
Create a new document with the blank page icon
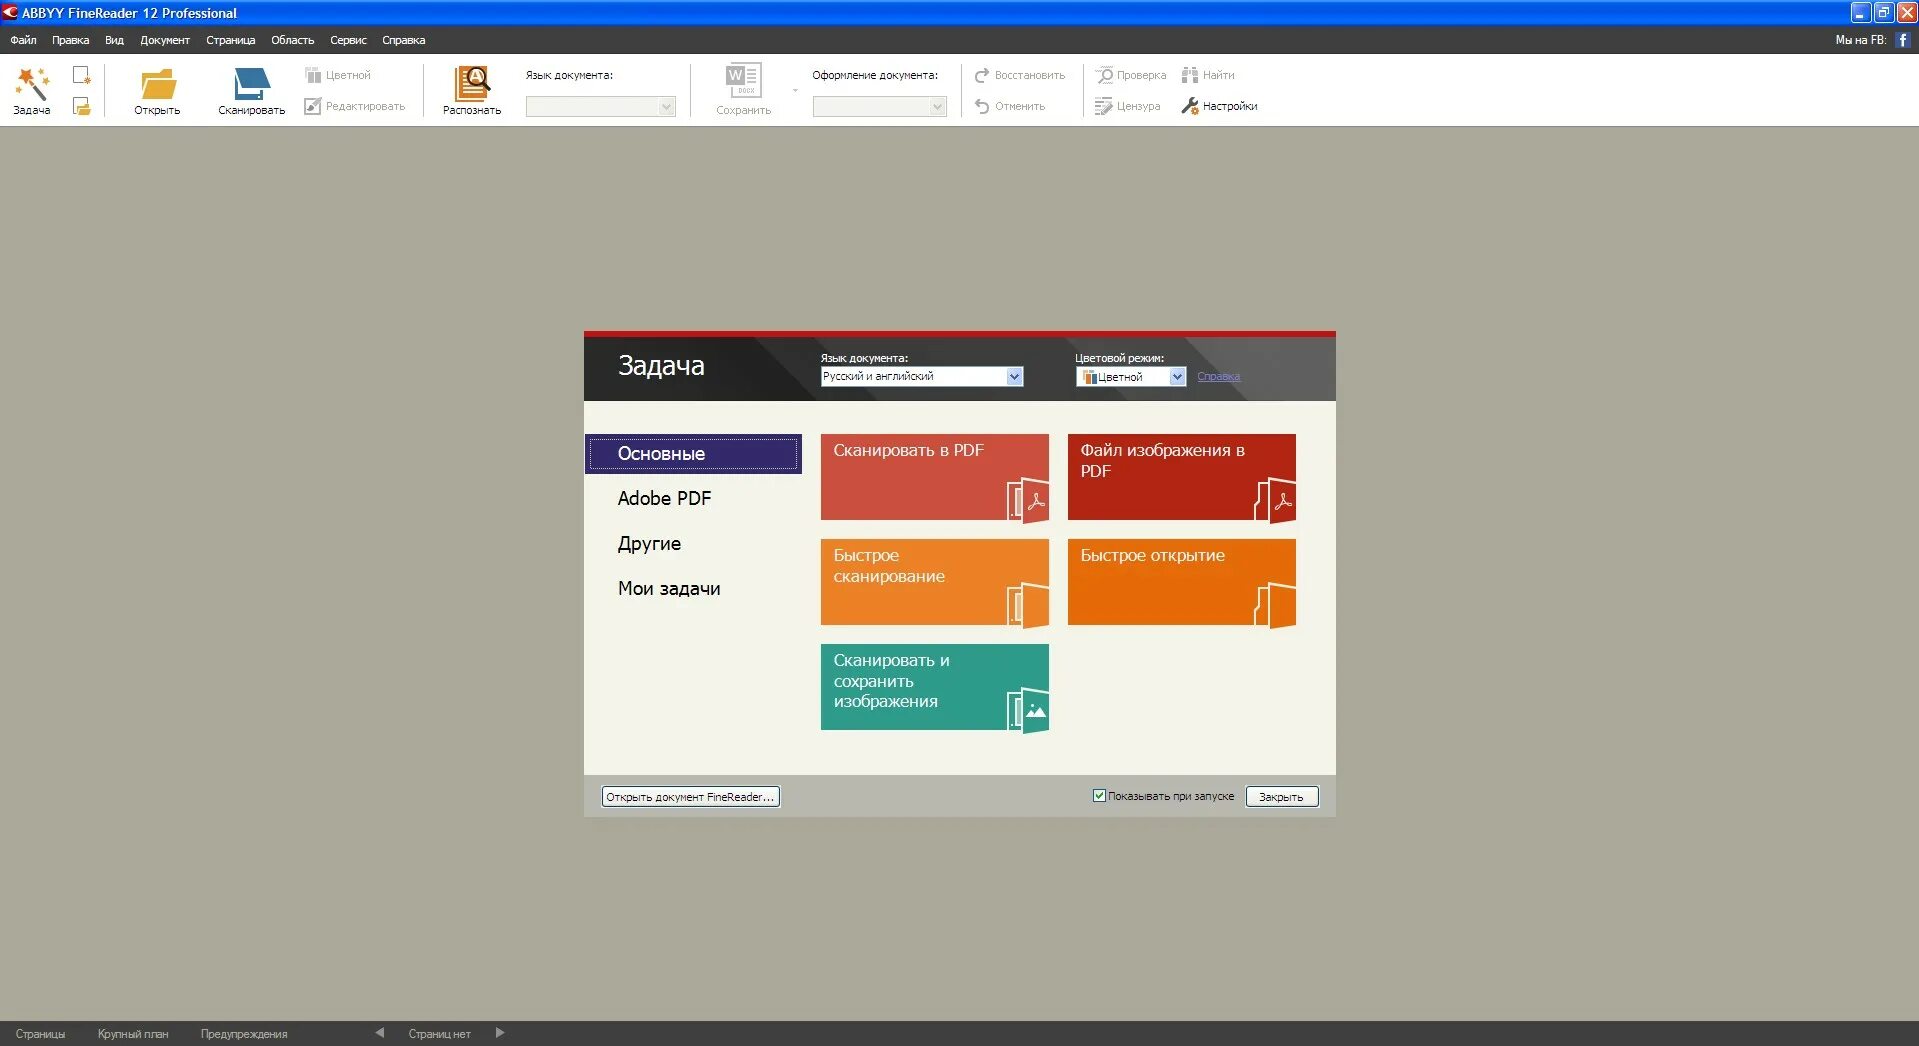point(82,75)
